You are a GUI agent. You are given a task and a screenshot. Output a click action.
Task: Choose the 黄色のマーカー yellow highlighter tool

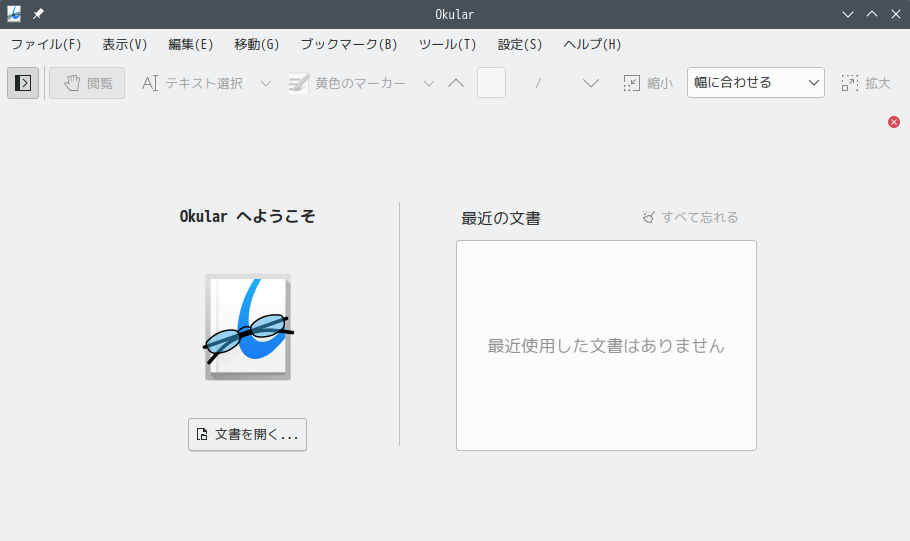347,83
